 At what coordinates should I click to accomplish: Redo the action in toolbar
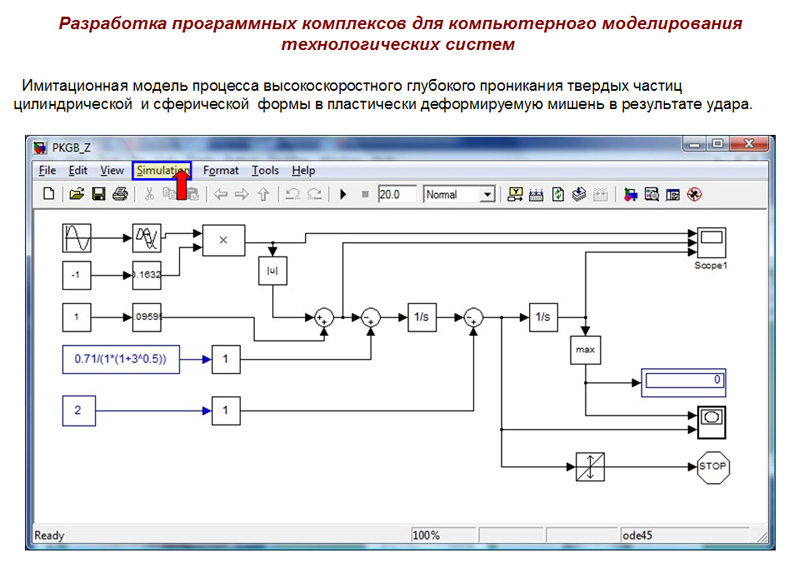tap(314, 194)
